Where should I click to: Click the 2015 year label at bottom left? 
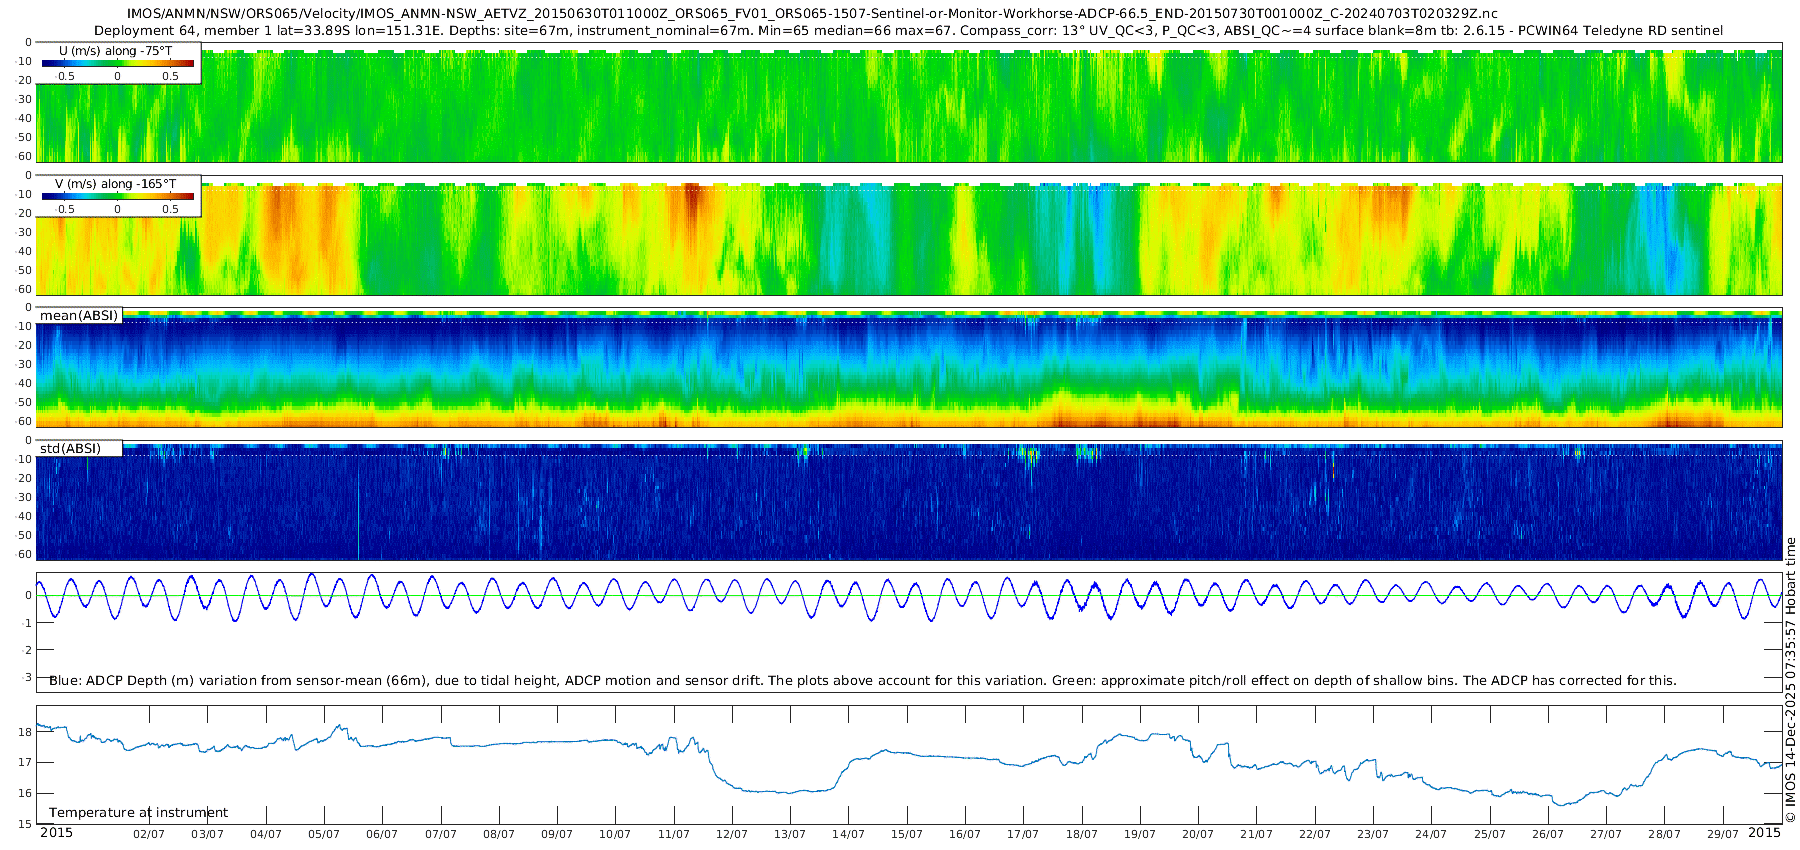point(56,833)
